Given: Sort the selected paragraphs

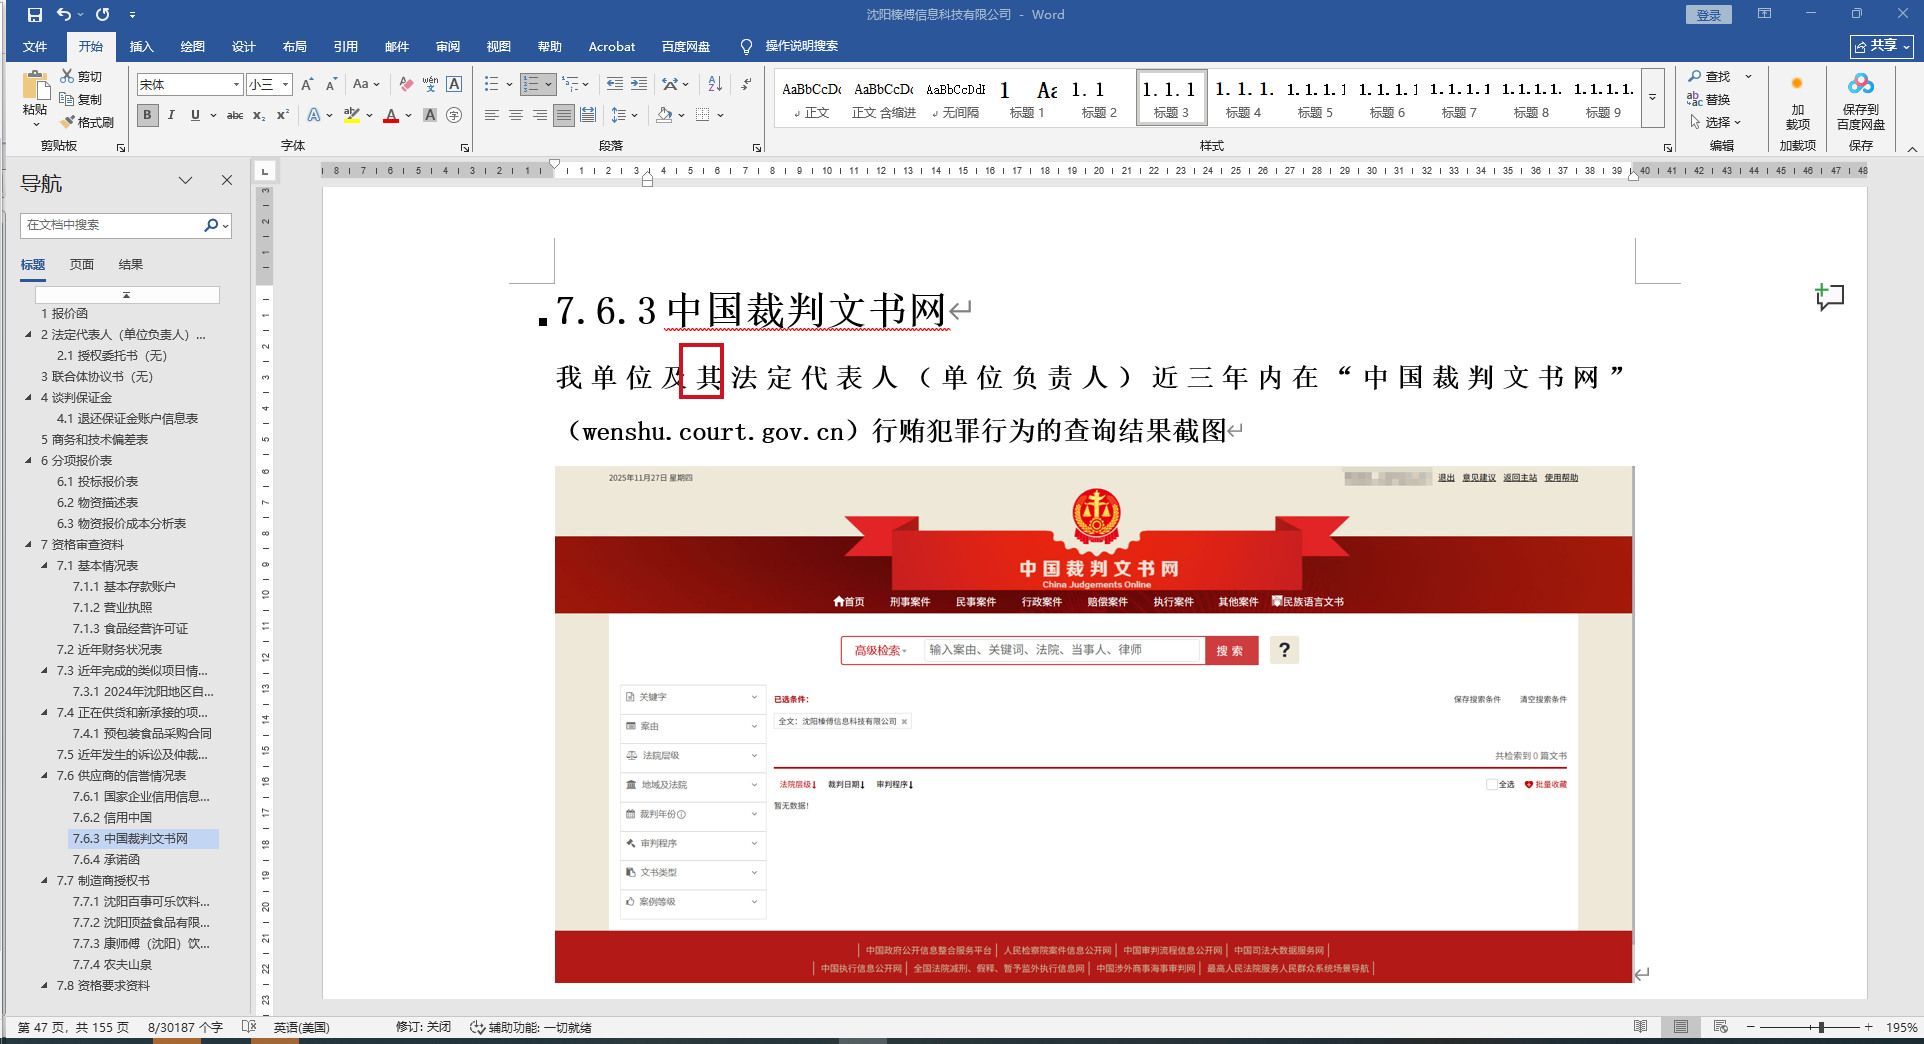Looking at the screenshot, I should pos(715,84).
